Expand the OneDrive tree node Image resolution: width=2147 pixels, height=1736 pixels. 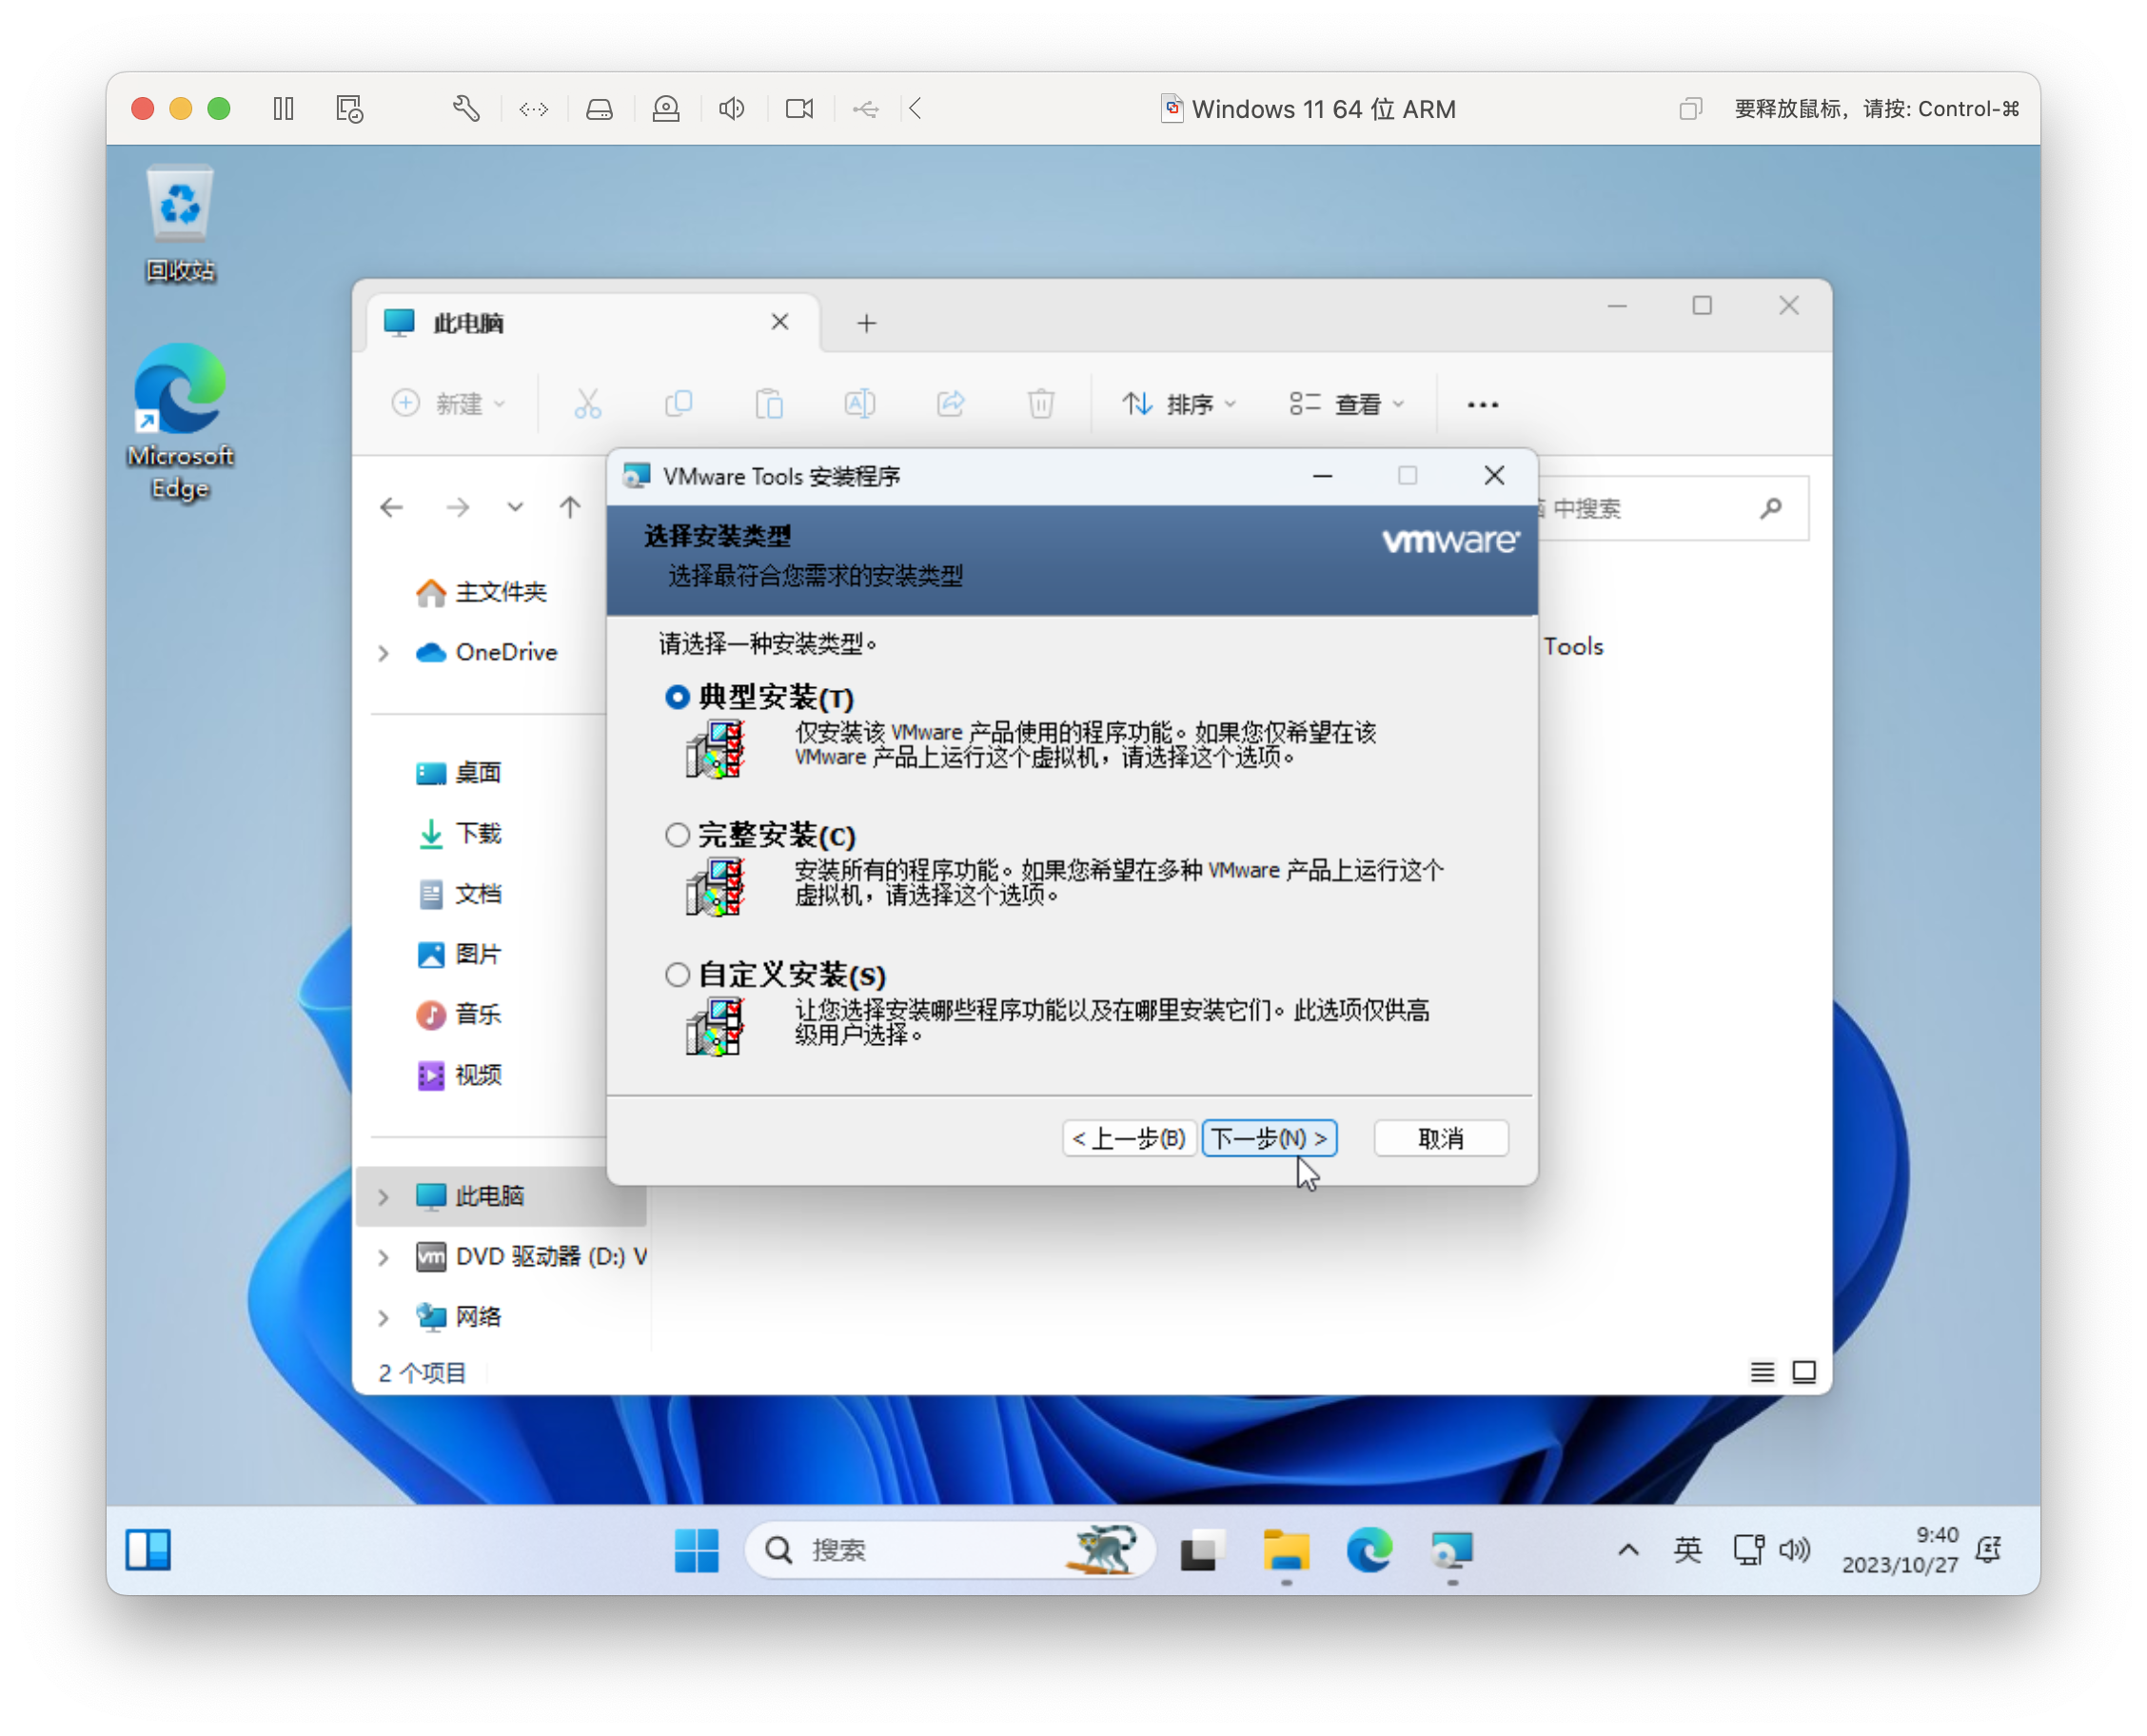pos(383,653)
